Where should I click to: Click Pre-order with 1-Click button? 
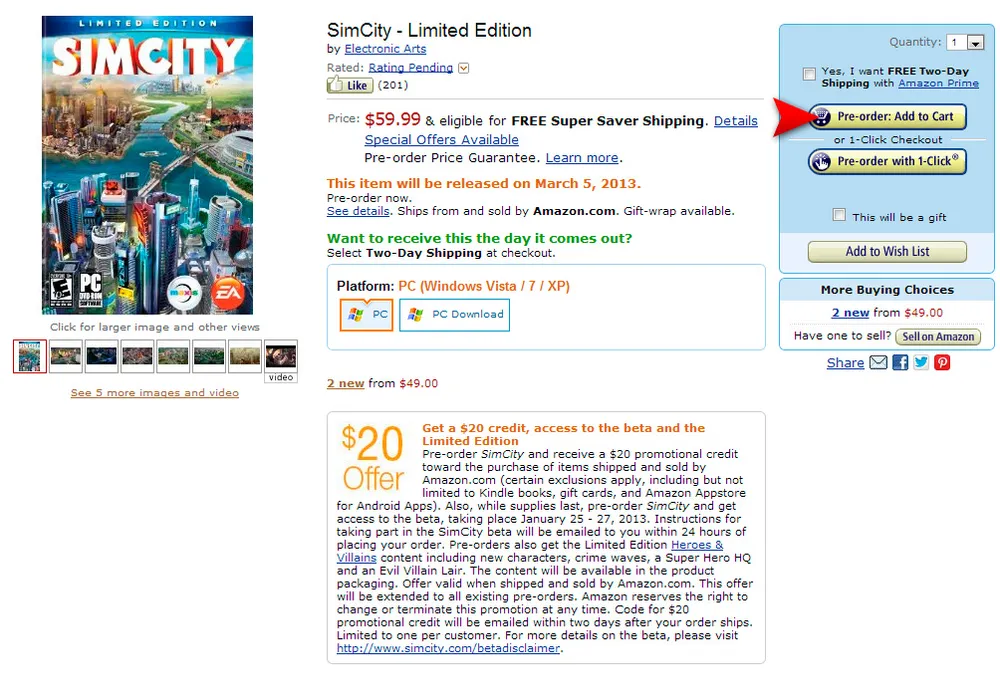(887, 161)
